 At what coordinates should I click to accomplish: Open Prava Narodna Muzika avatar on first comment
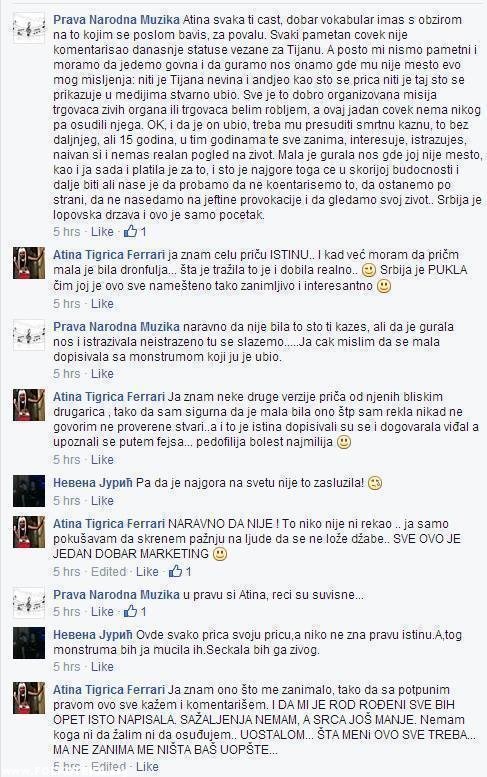pyautogui.click(x=29, y=28)
